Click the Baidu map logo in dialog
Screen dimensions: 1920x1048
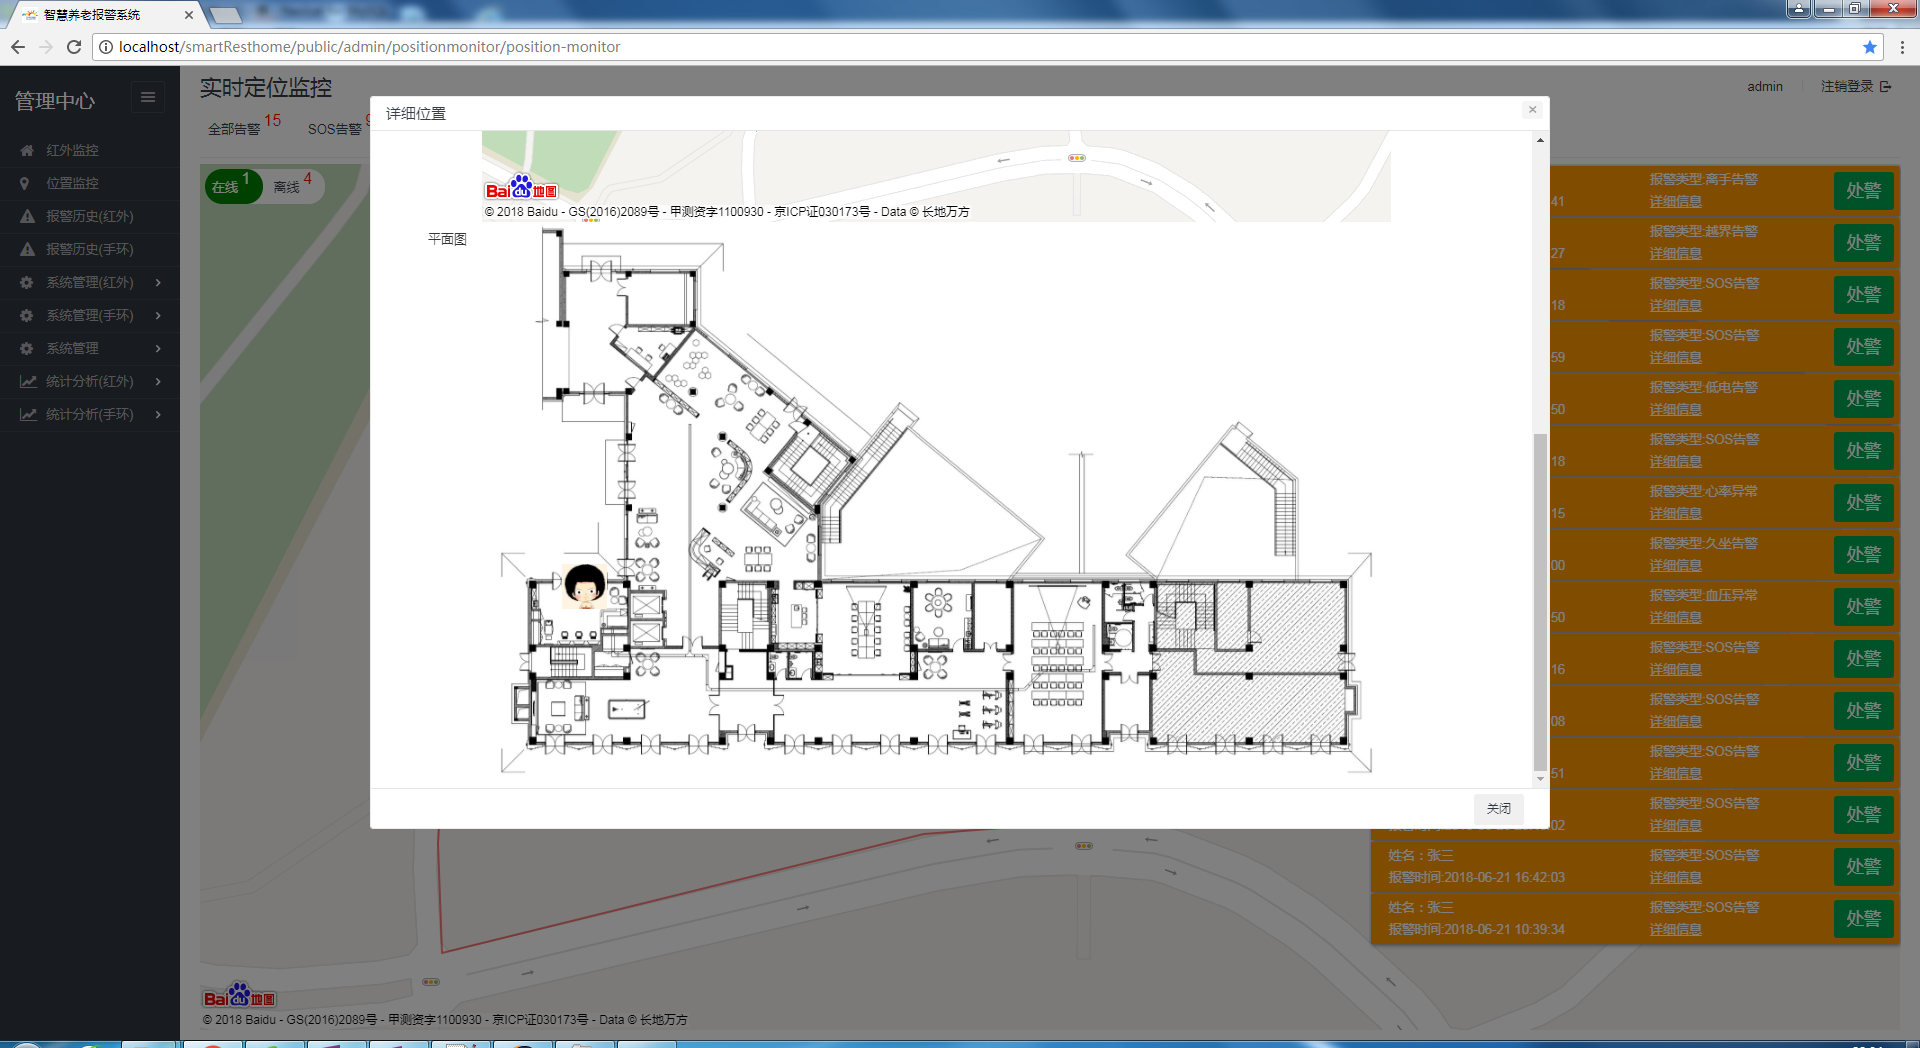point(521,187)
